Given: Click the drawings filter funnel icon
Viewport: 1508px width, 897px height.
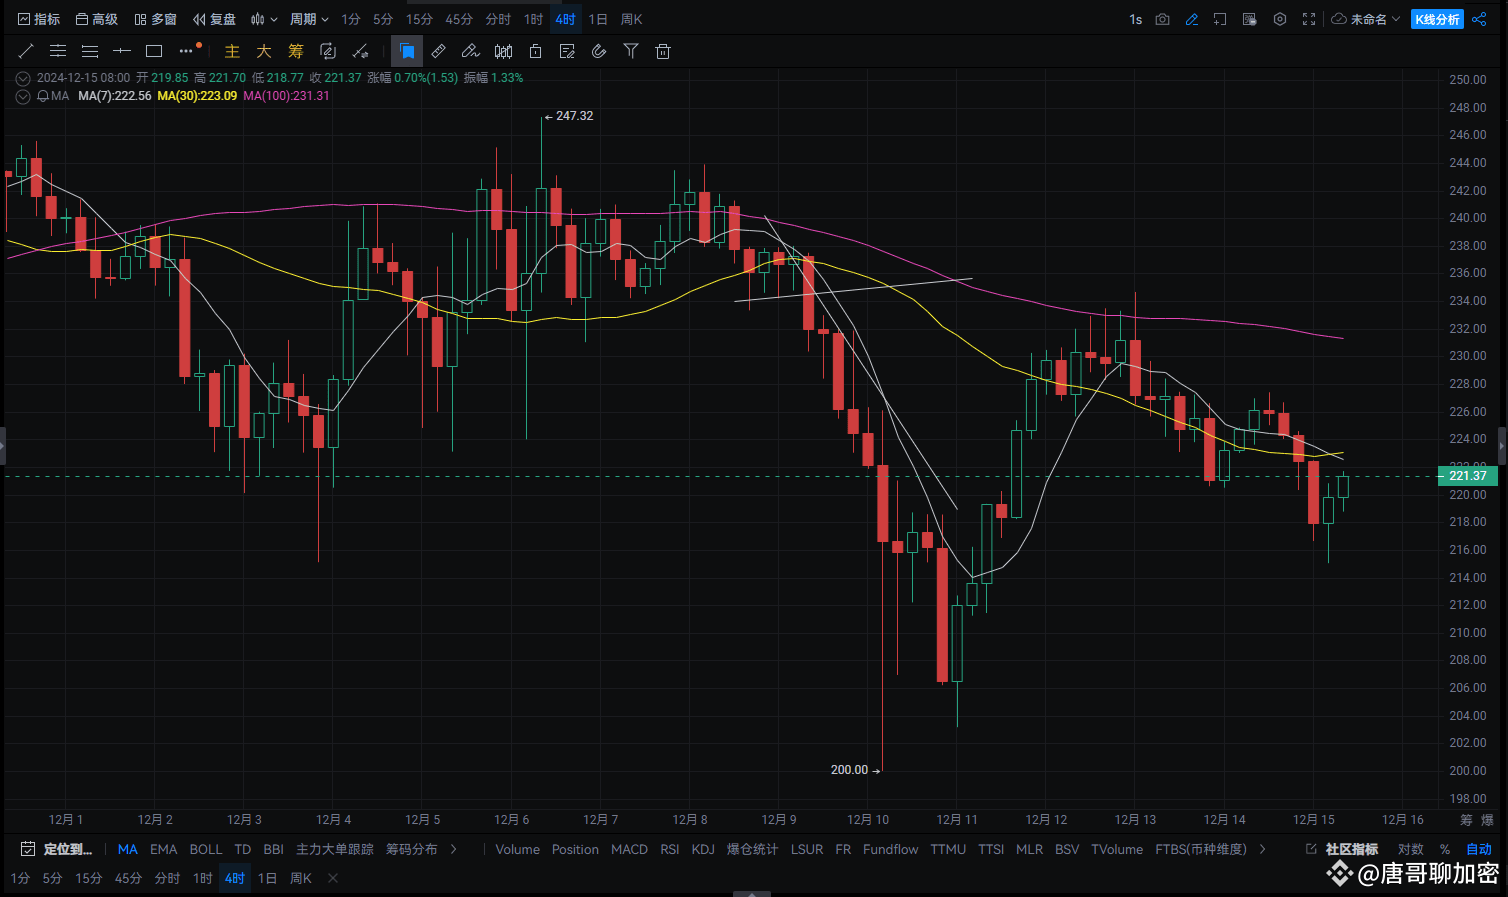Looking at the screenshot, I should tap(631, 51).
